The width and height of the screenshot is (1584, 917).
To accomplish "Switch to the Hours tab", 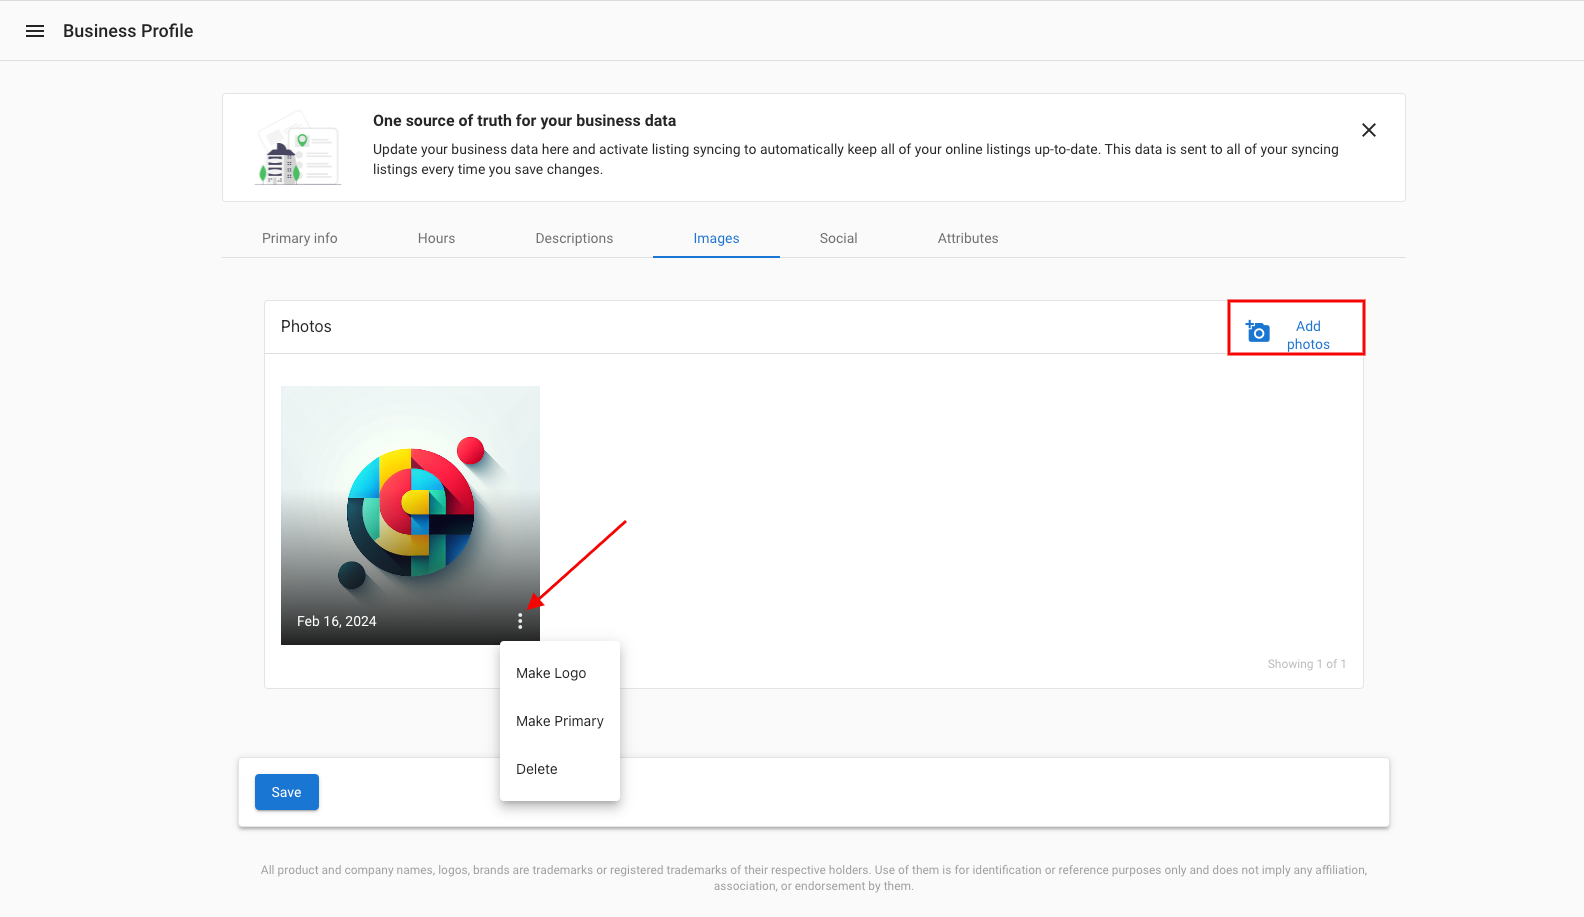I will pyautogui.click(x=436, y=238).
